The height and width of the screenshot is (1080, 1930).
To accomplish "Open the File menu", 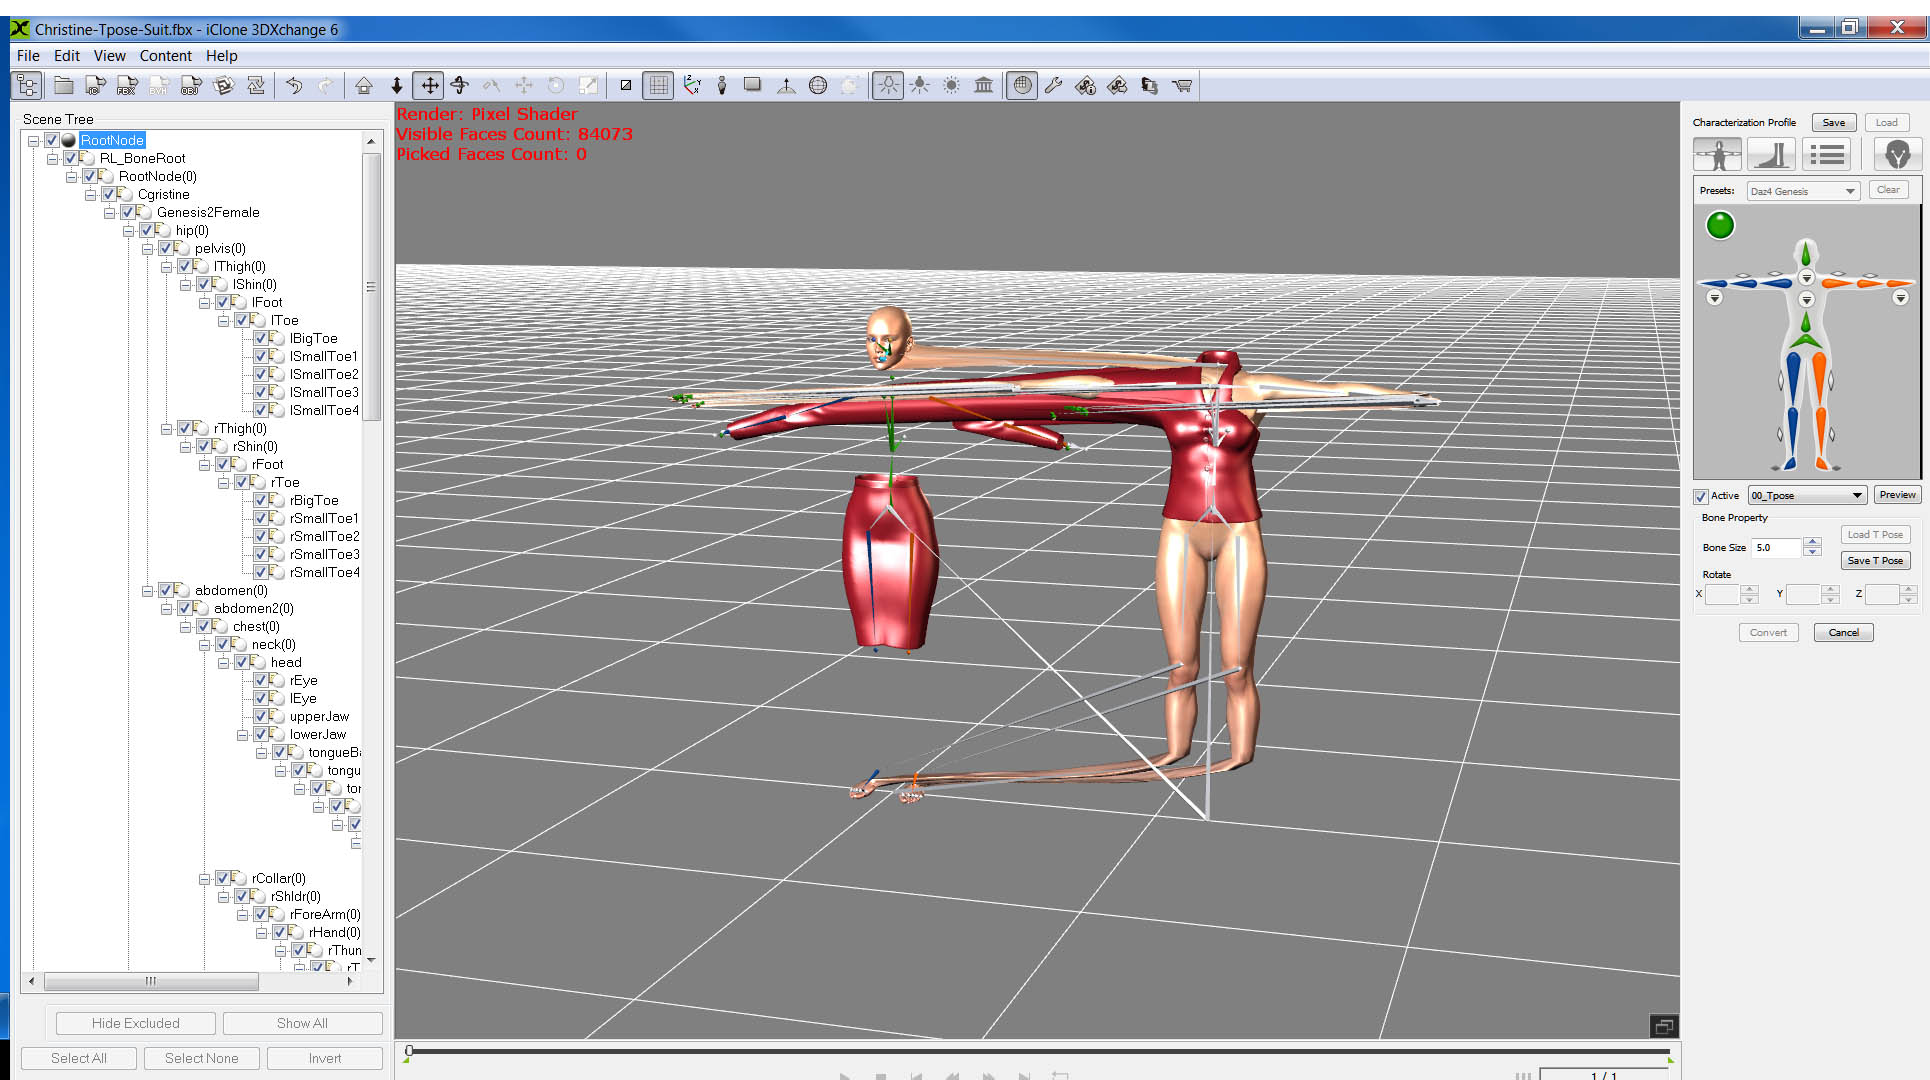I will (28, 56).
